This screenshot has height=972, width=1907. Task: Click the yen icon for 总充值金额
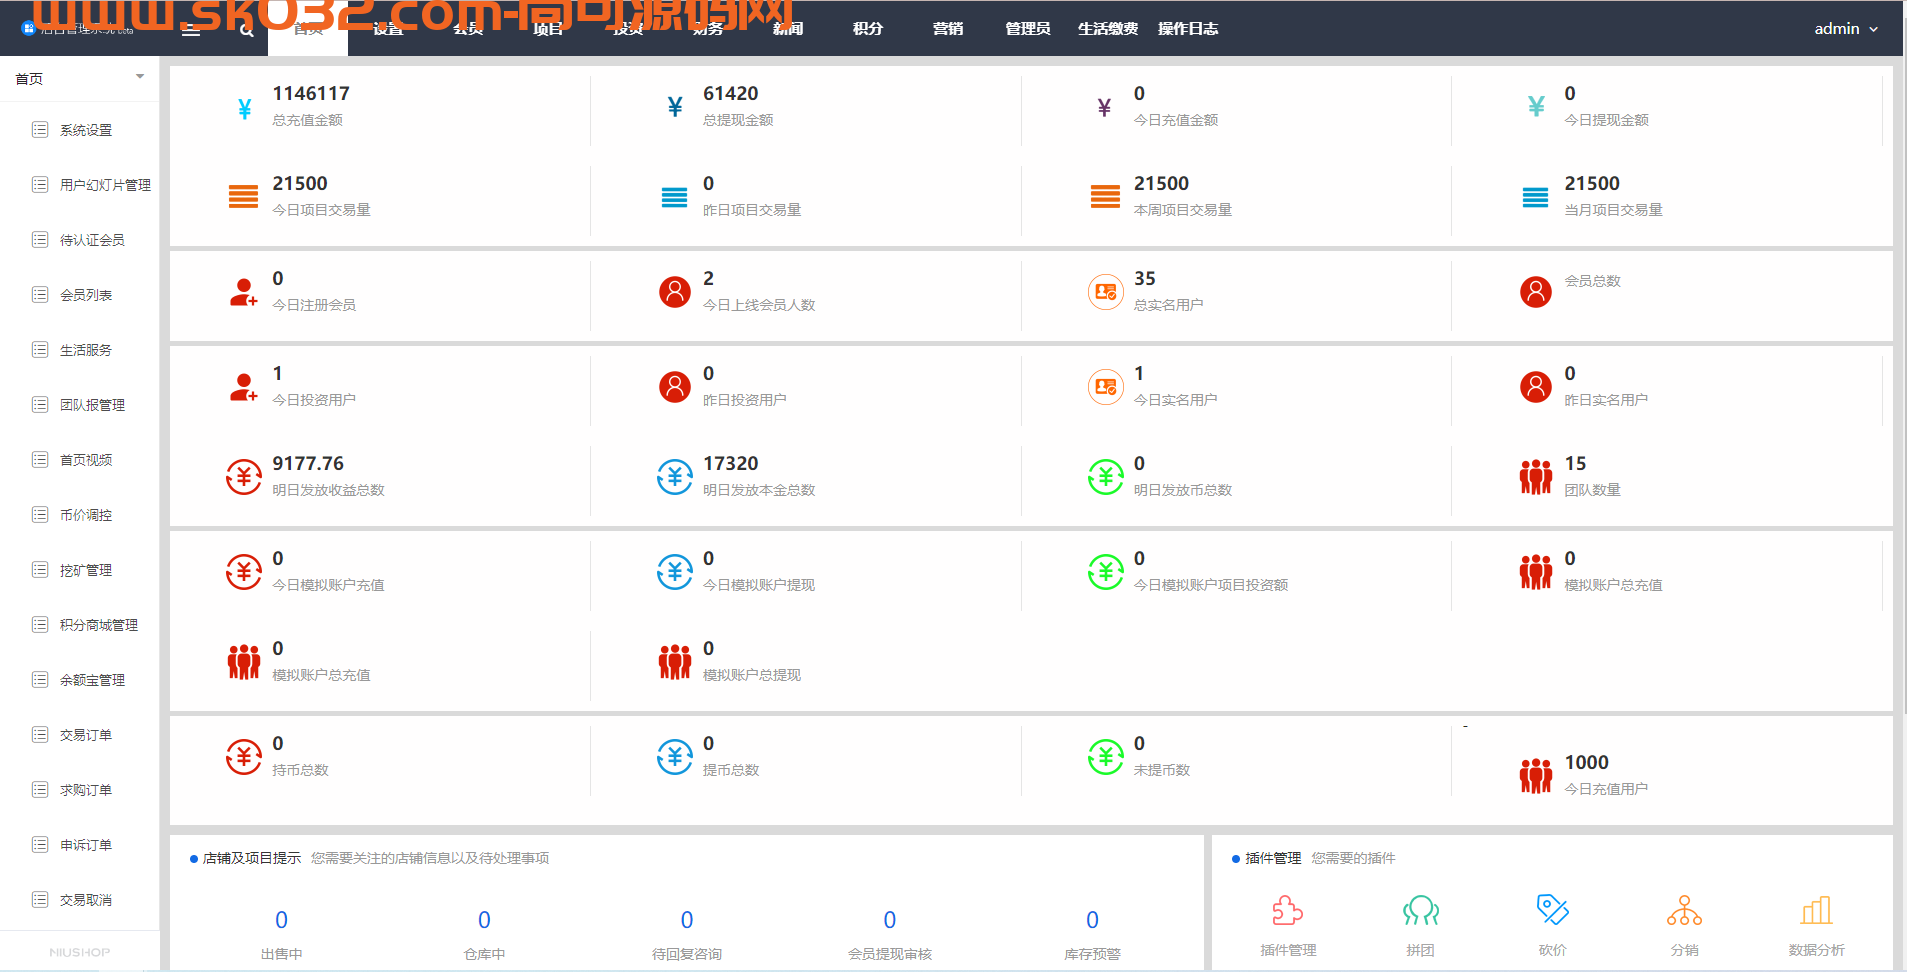(244, 108)
